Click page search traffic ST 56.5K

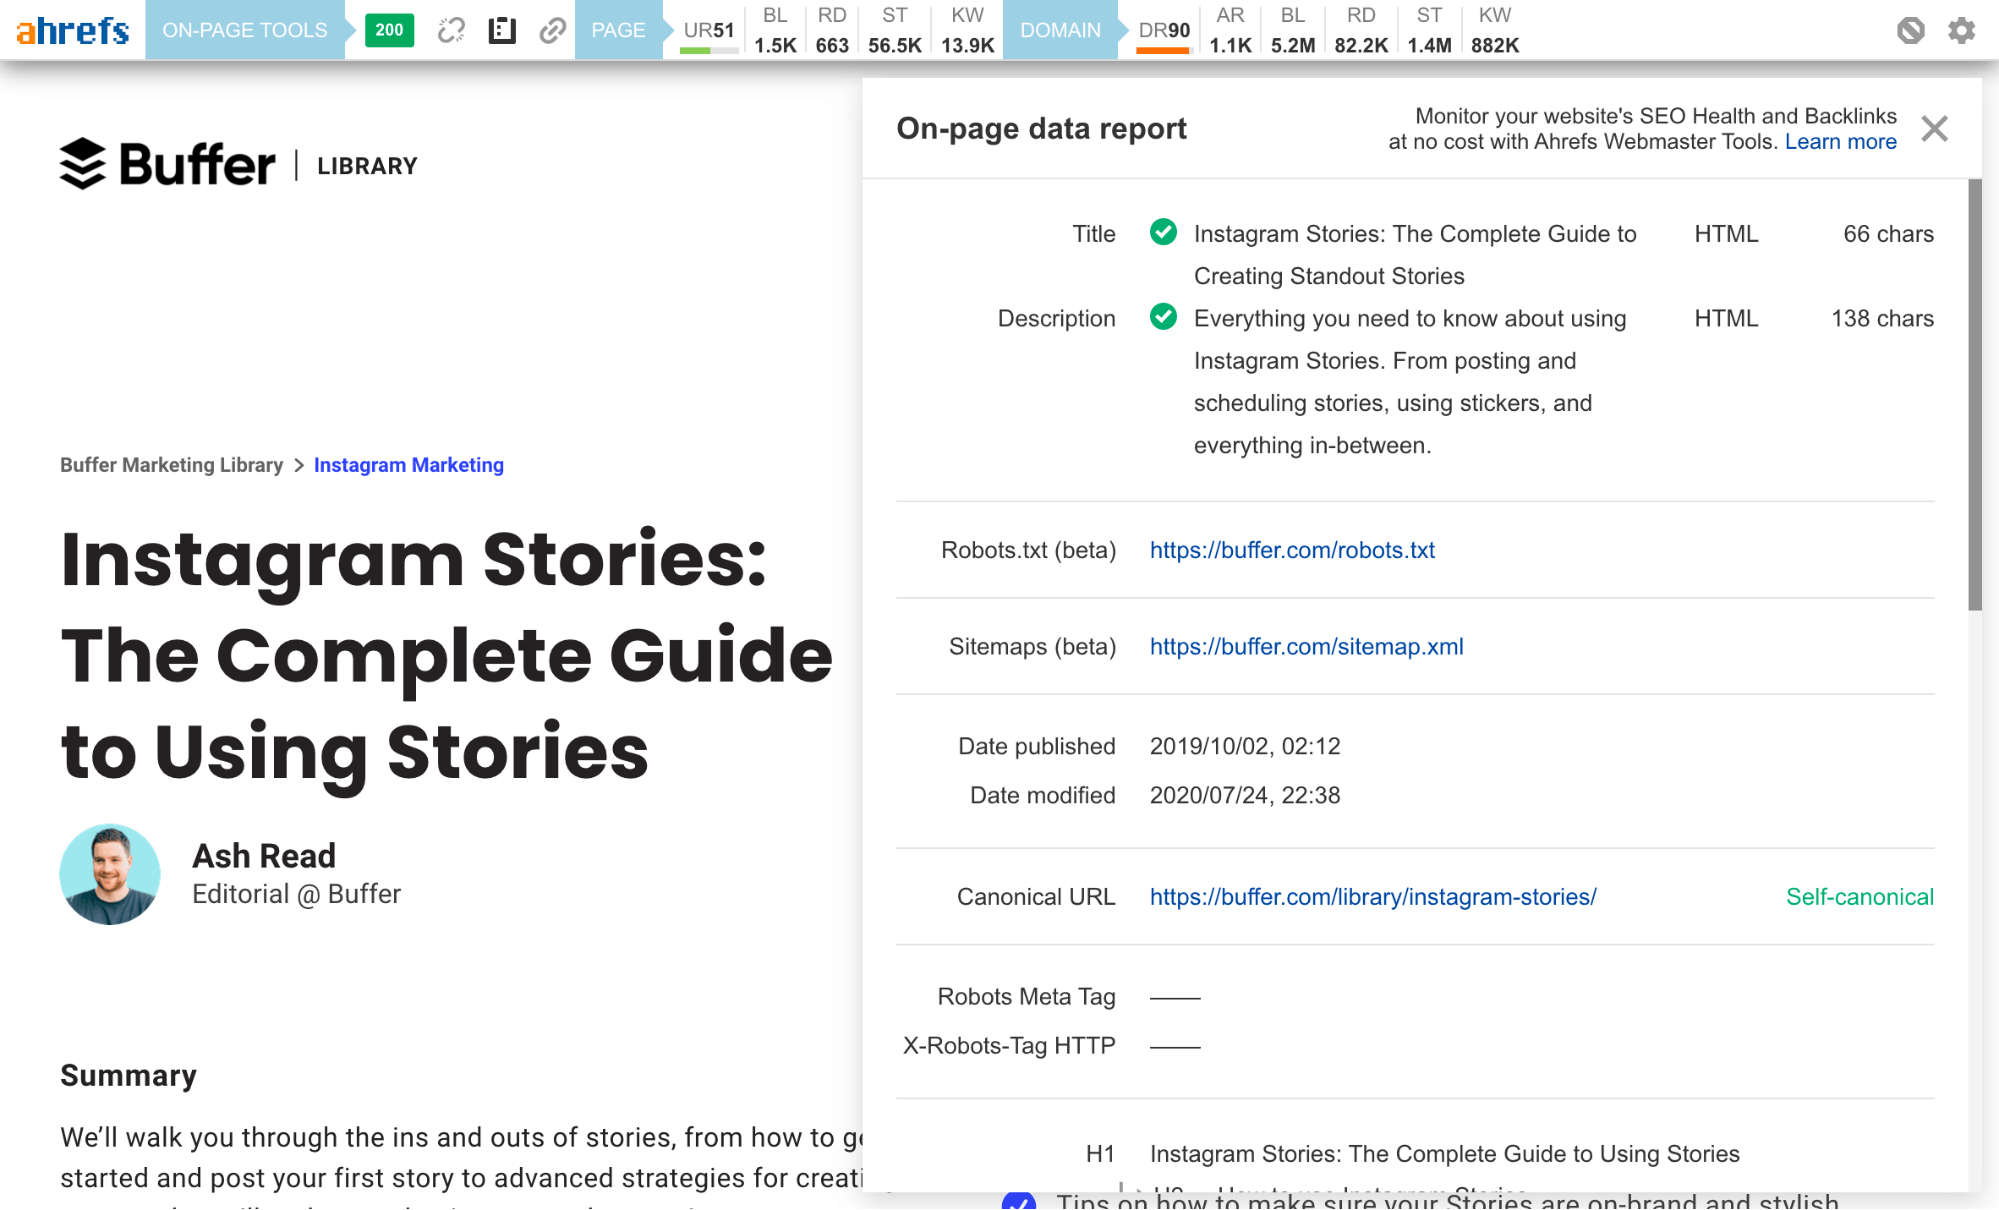coord(895,30)
